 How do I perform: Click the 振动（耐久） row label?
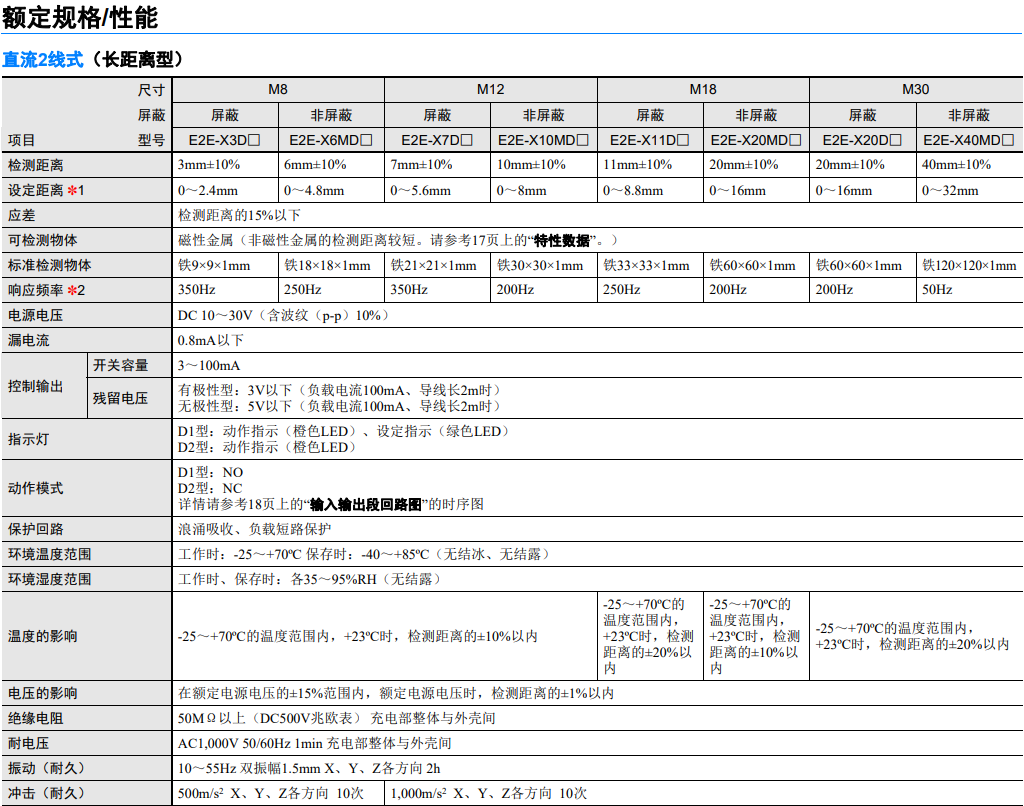point(46,768)
